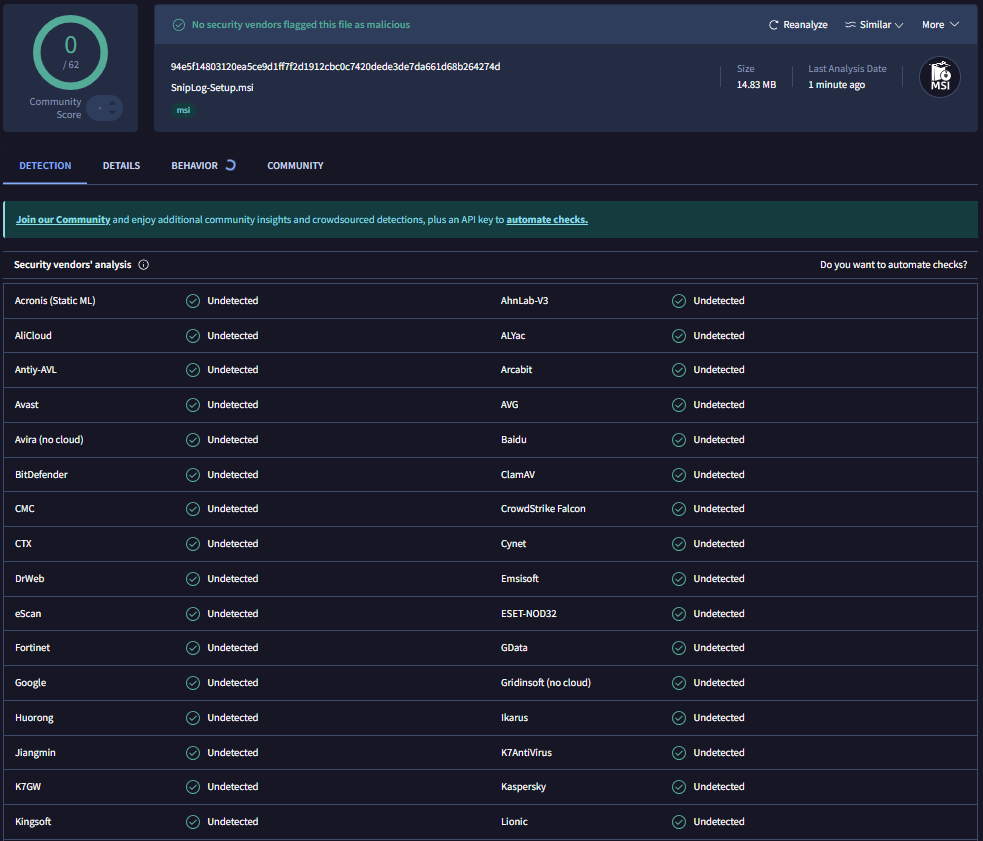The width and height of the screenshot is (983, 841).
Task: Click the automate checks link
Action: click(x=546, y=219)
